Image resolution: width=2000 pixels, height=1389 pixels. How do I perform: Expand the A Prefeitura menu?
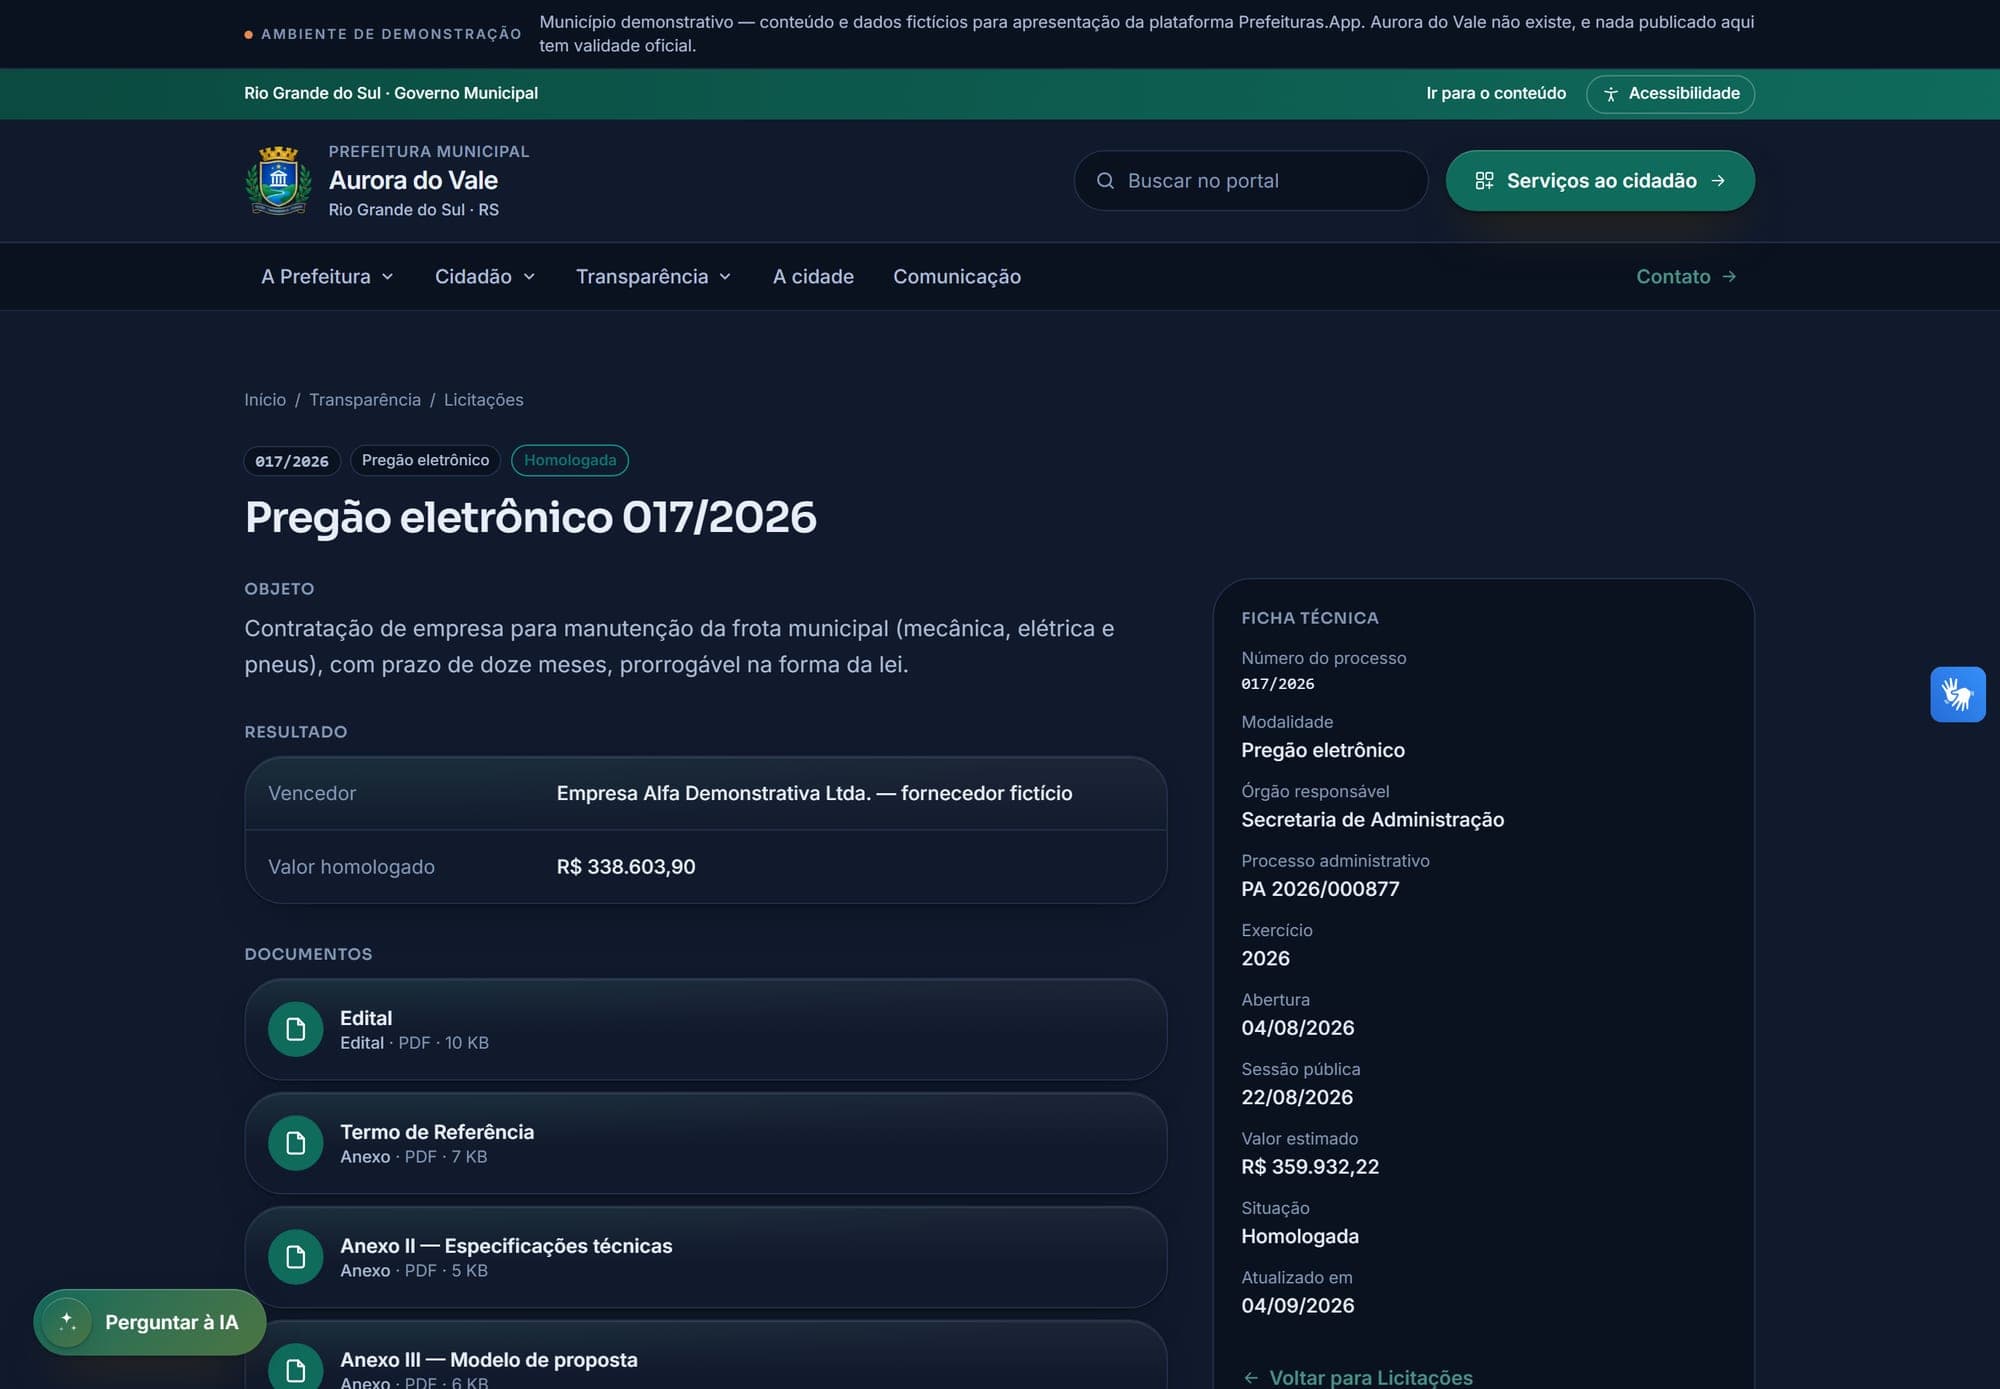click(x=327, y=277)
